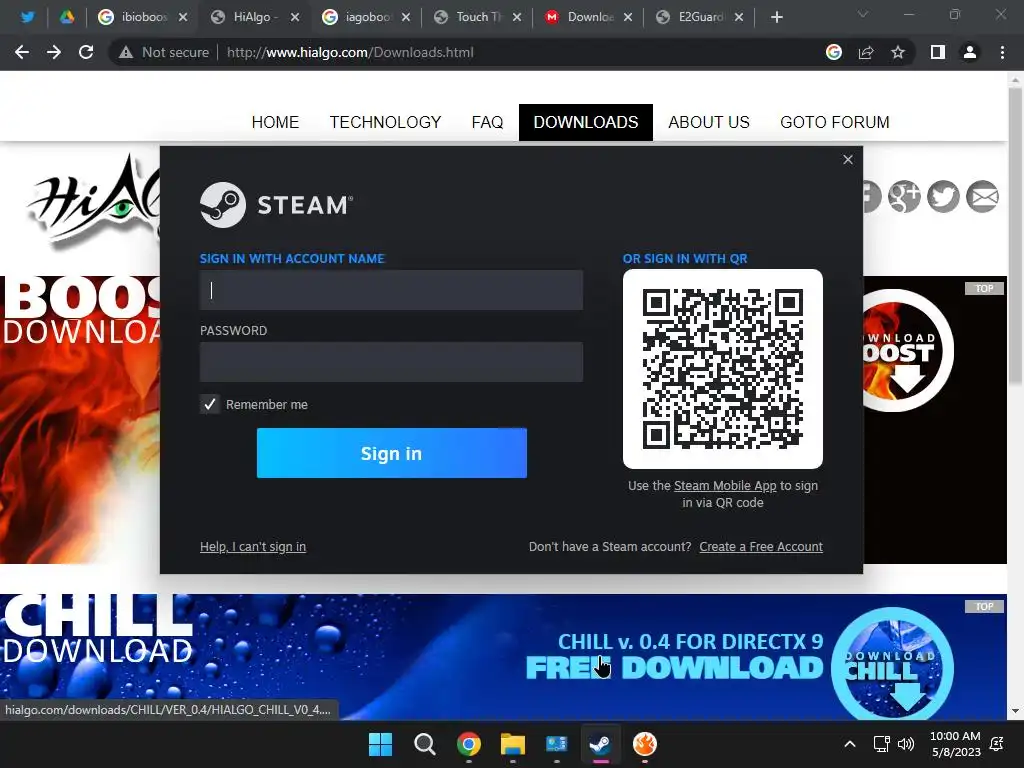This screenshot has width=1024, height=768.
Task: Open the ABOUT US menu item
Action: [709, 122]
